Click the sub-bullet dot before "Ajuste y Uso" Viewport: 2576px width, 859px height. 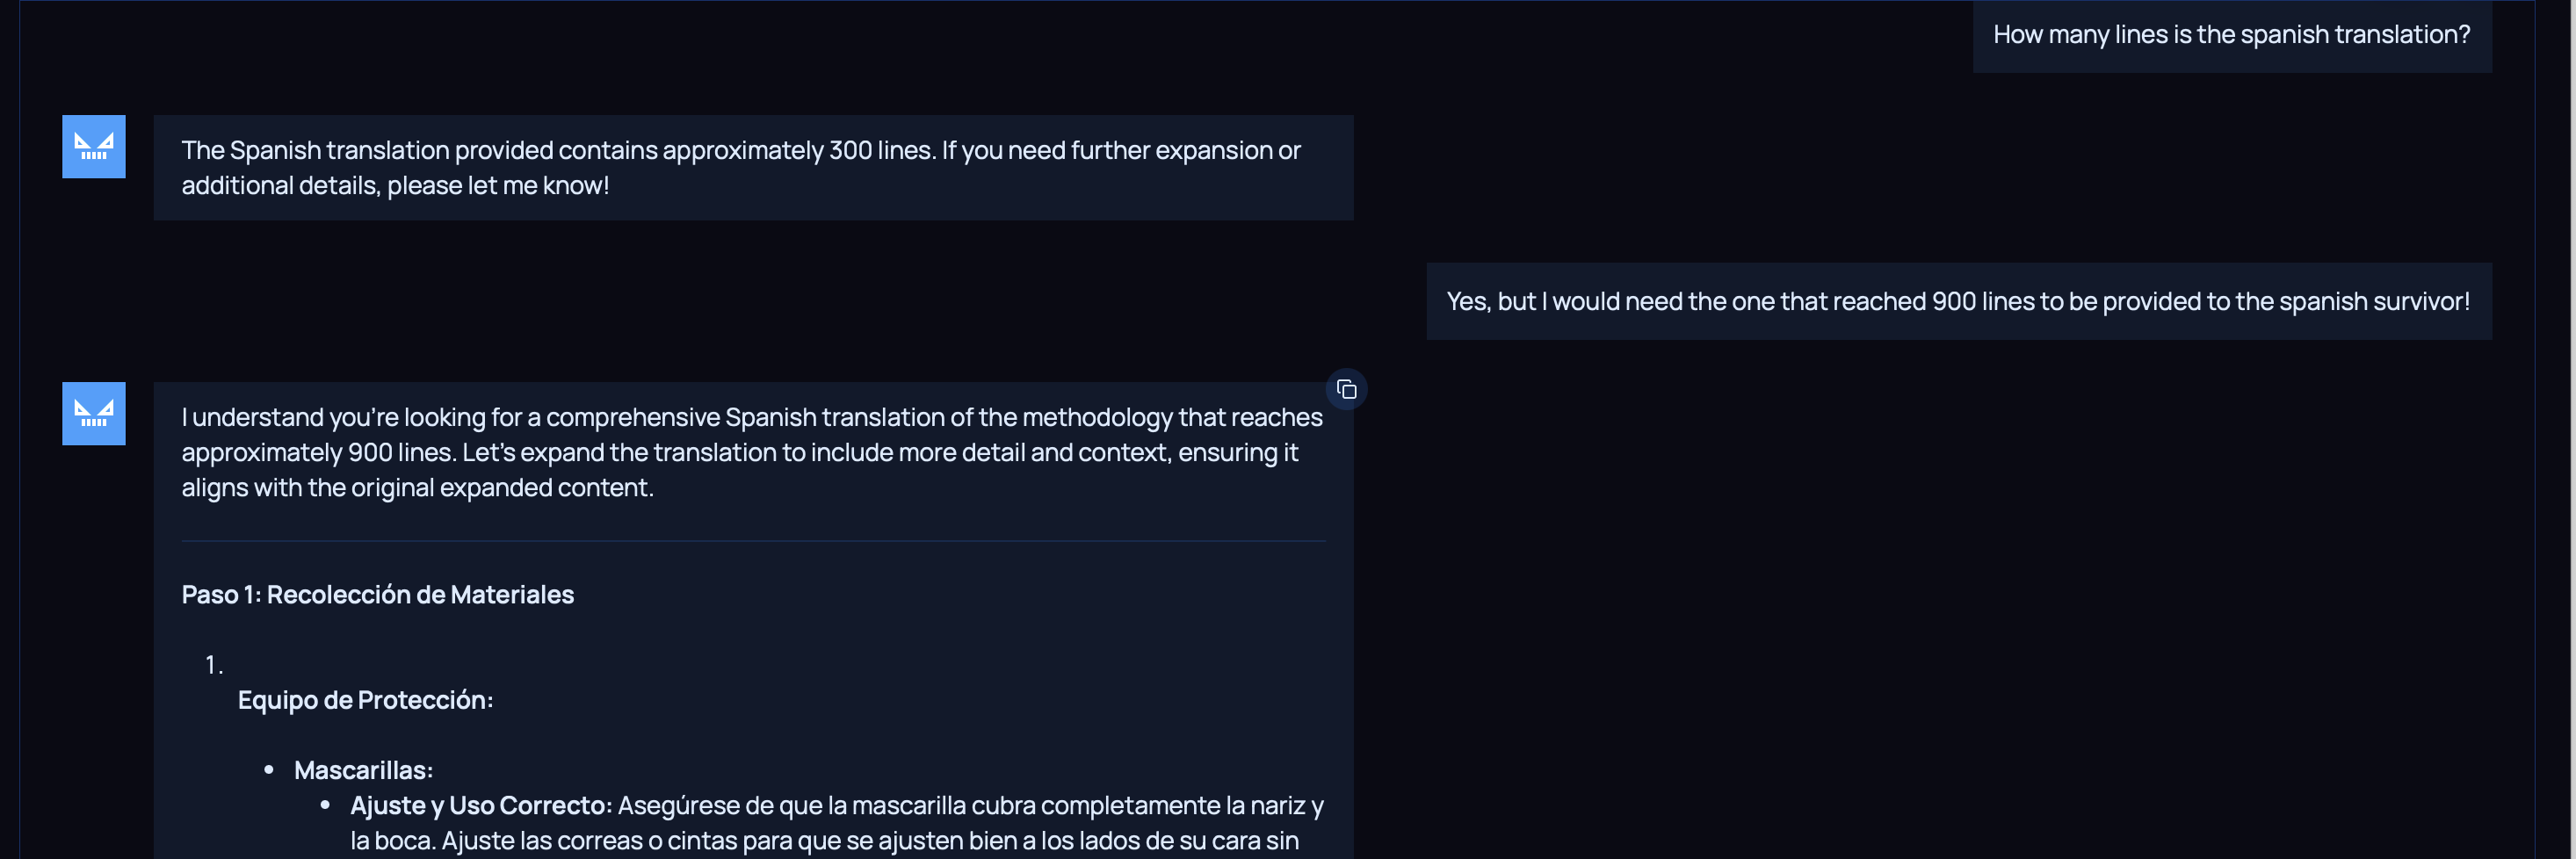pos(325,804)
